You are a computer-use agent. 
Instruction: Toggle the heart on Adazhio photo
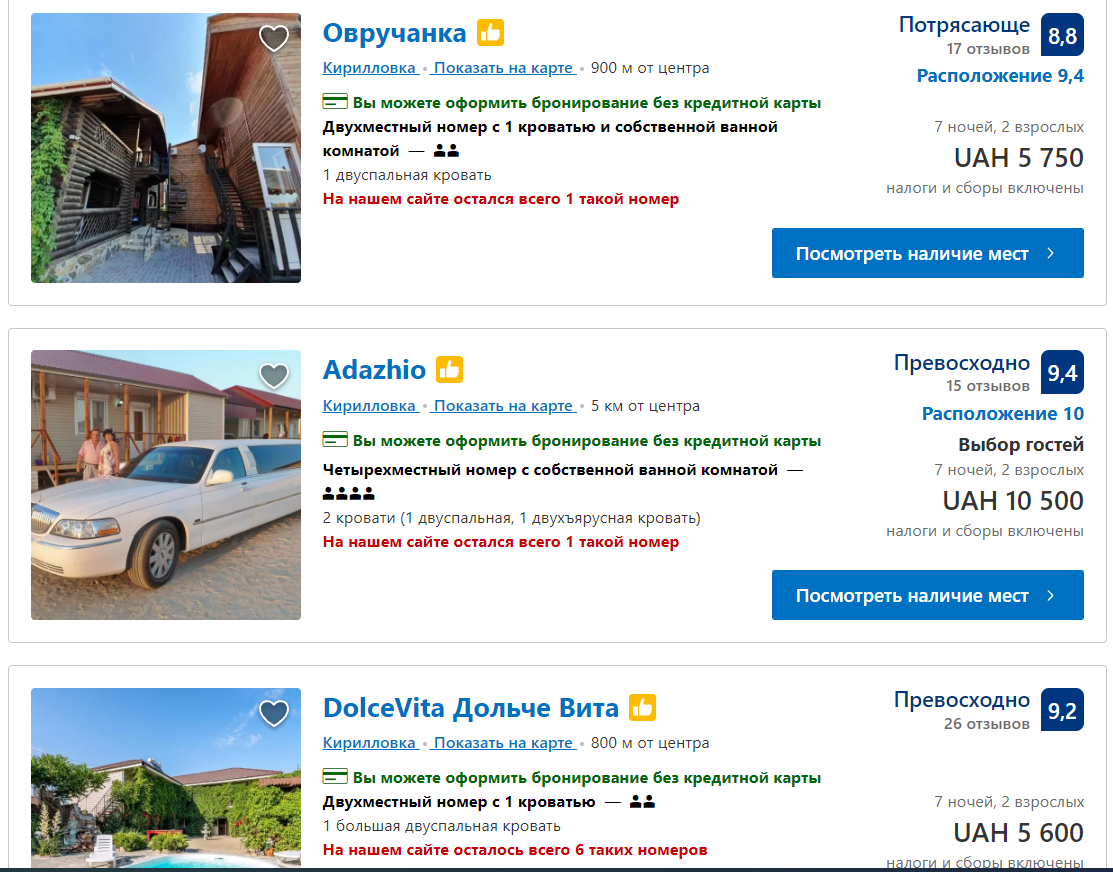273,376
